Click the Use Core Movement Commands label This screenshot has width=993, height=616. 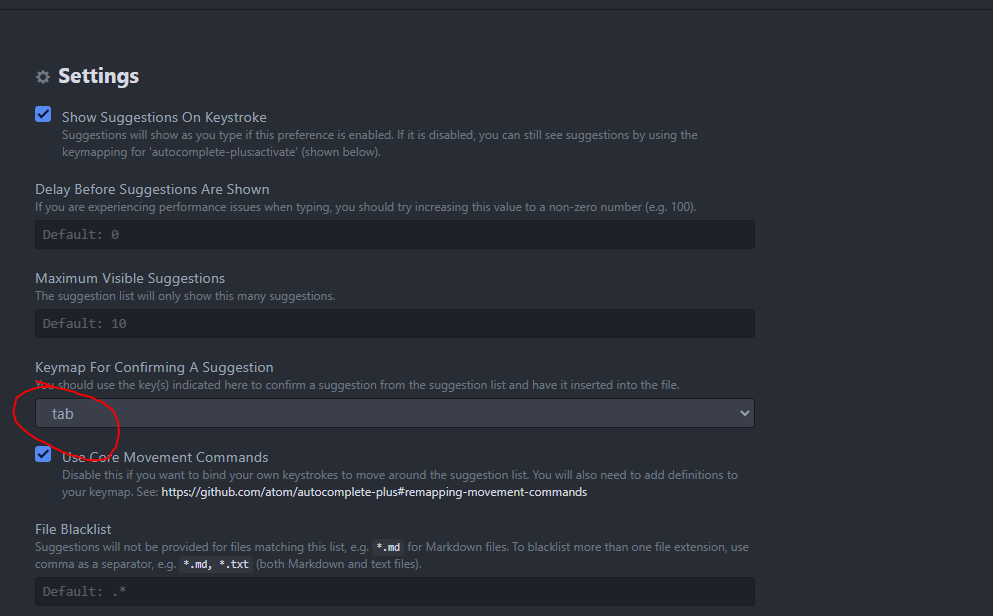point(165,457)
